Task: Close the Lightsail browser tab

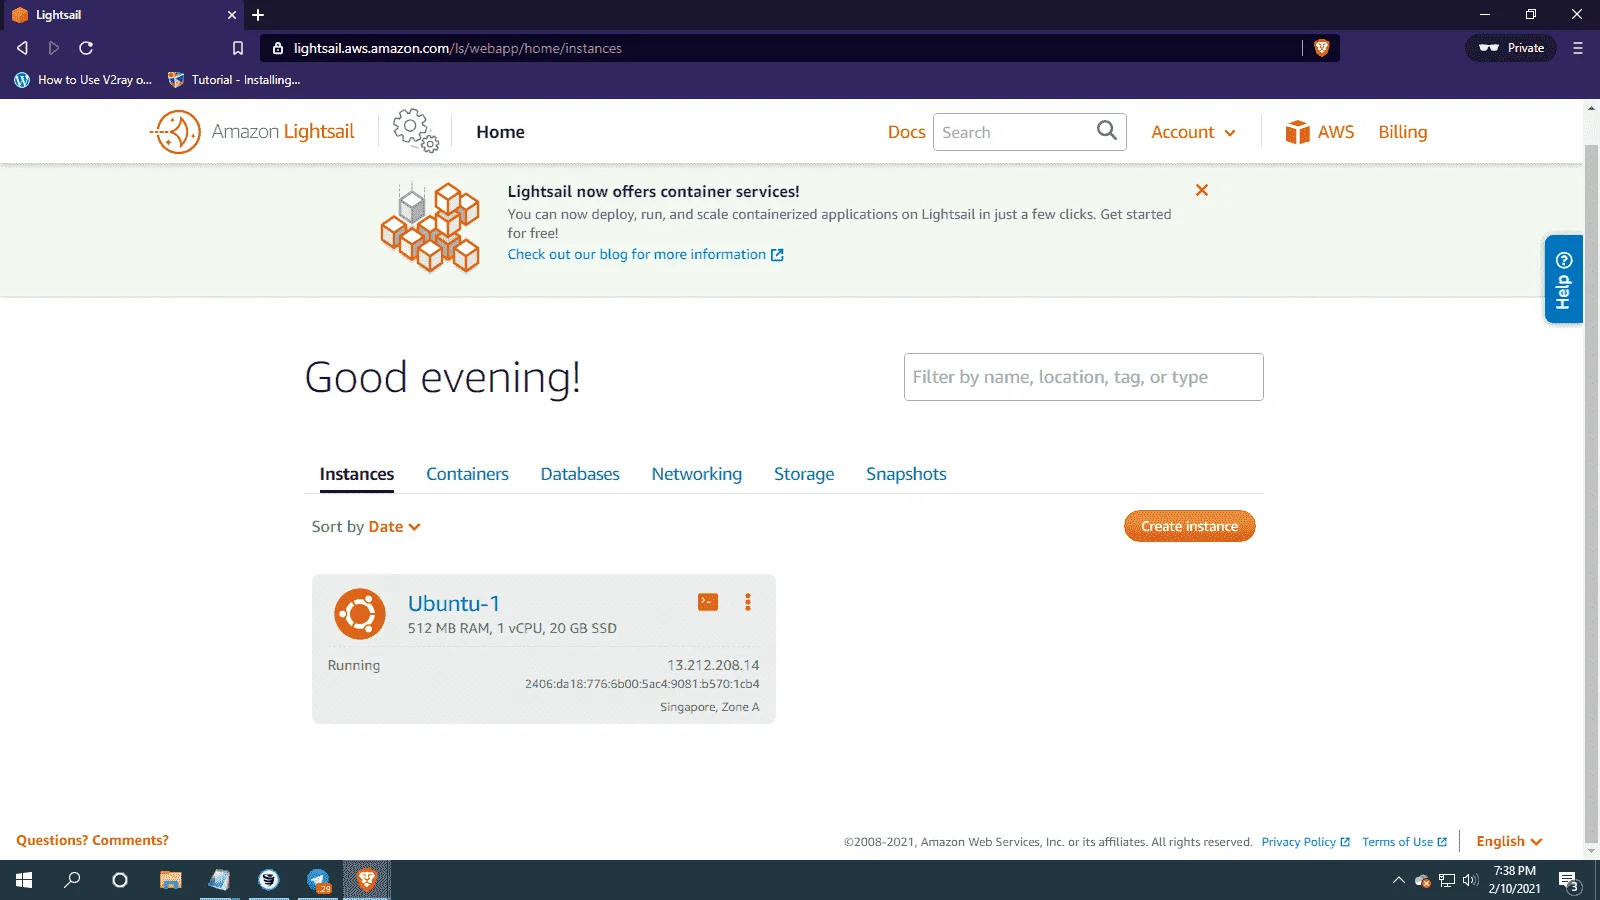Action: 232,15
